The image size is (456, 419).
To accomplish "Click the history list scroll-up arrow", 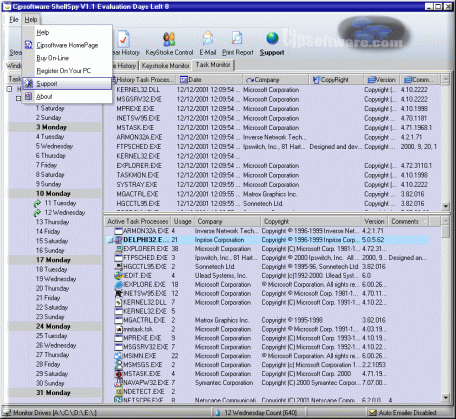I will tap(446, 79).
